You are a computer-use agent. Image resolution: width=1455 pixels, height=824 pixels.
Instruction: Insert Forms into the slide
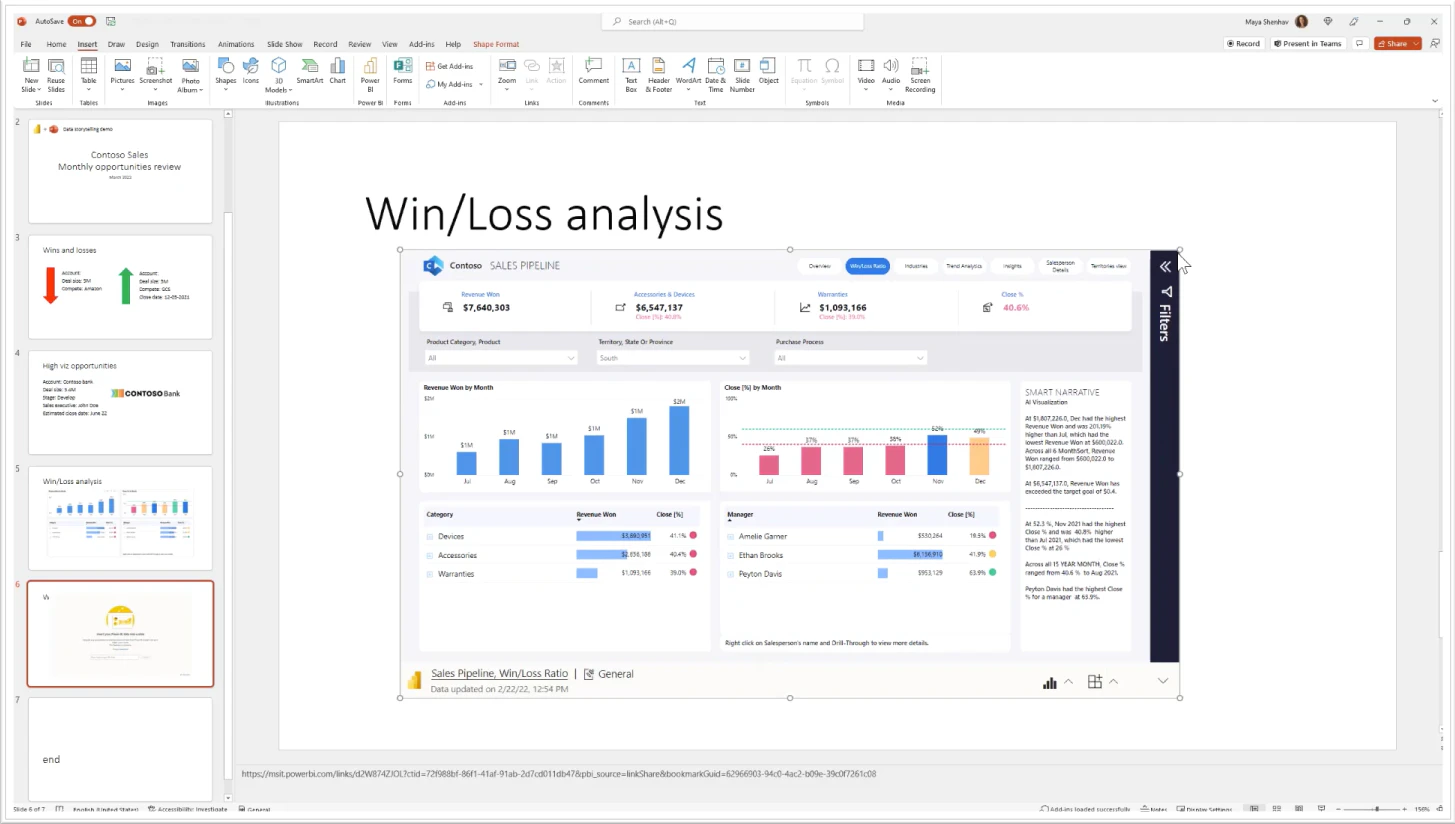pyautogui.click(x=403, y=72)
